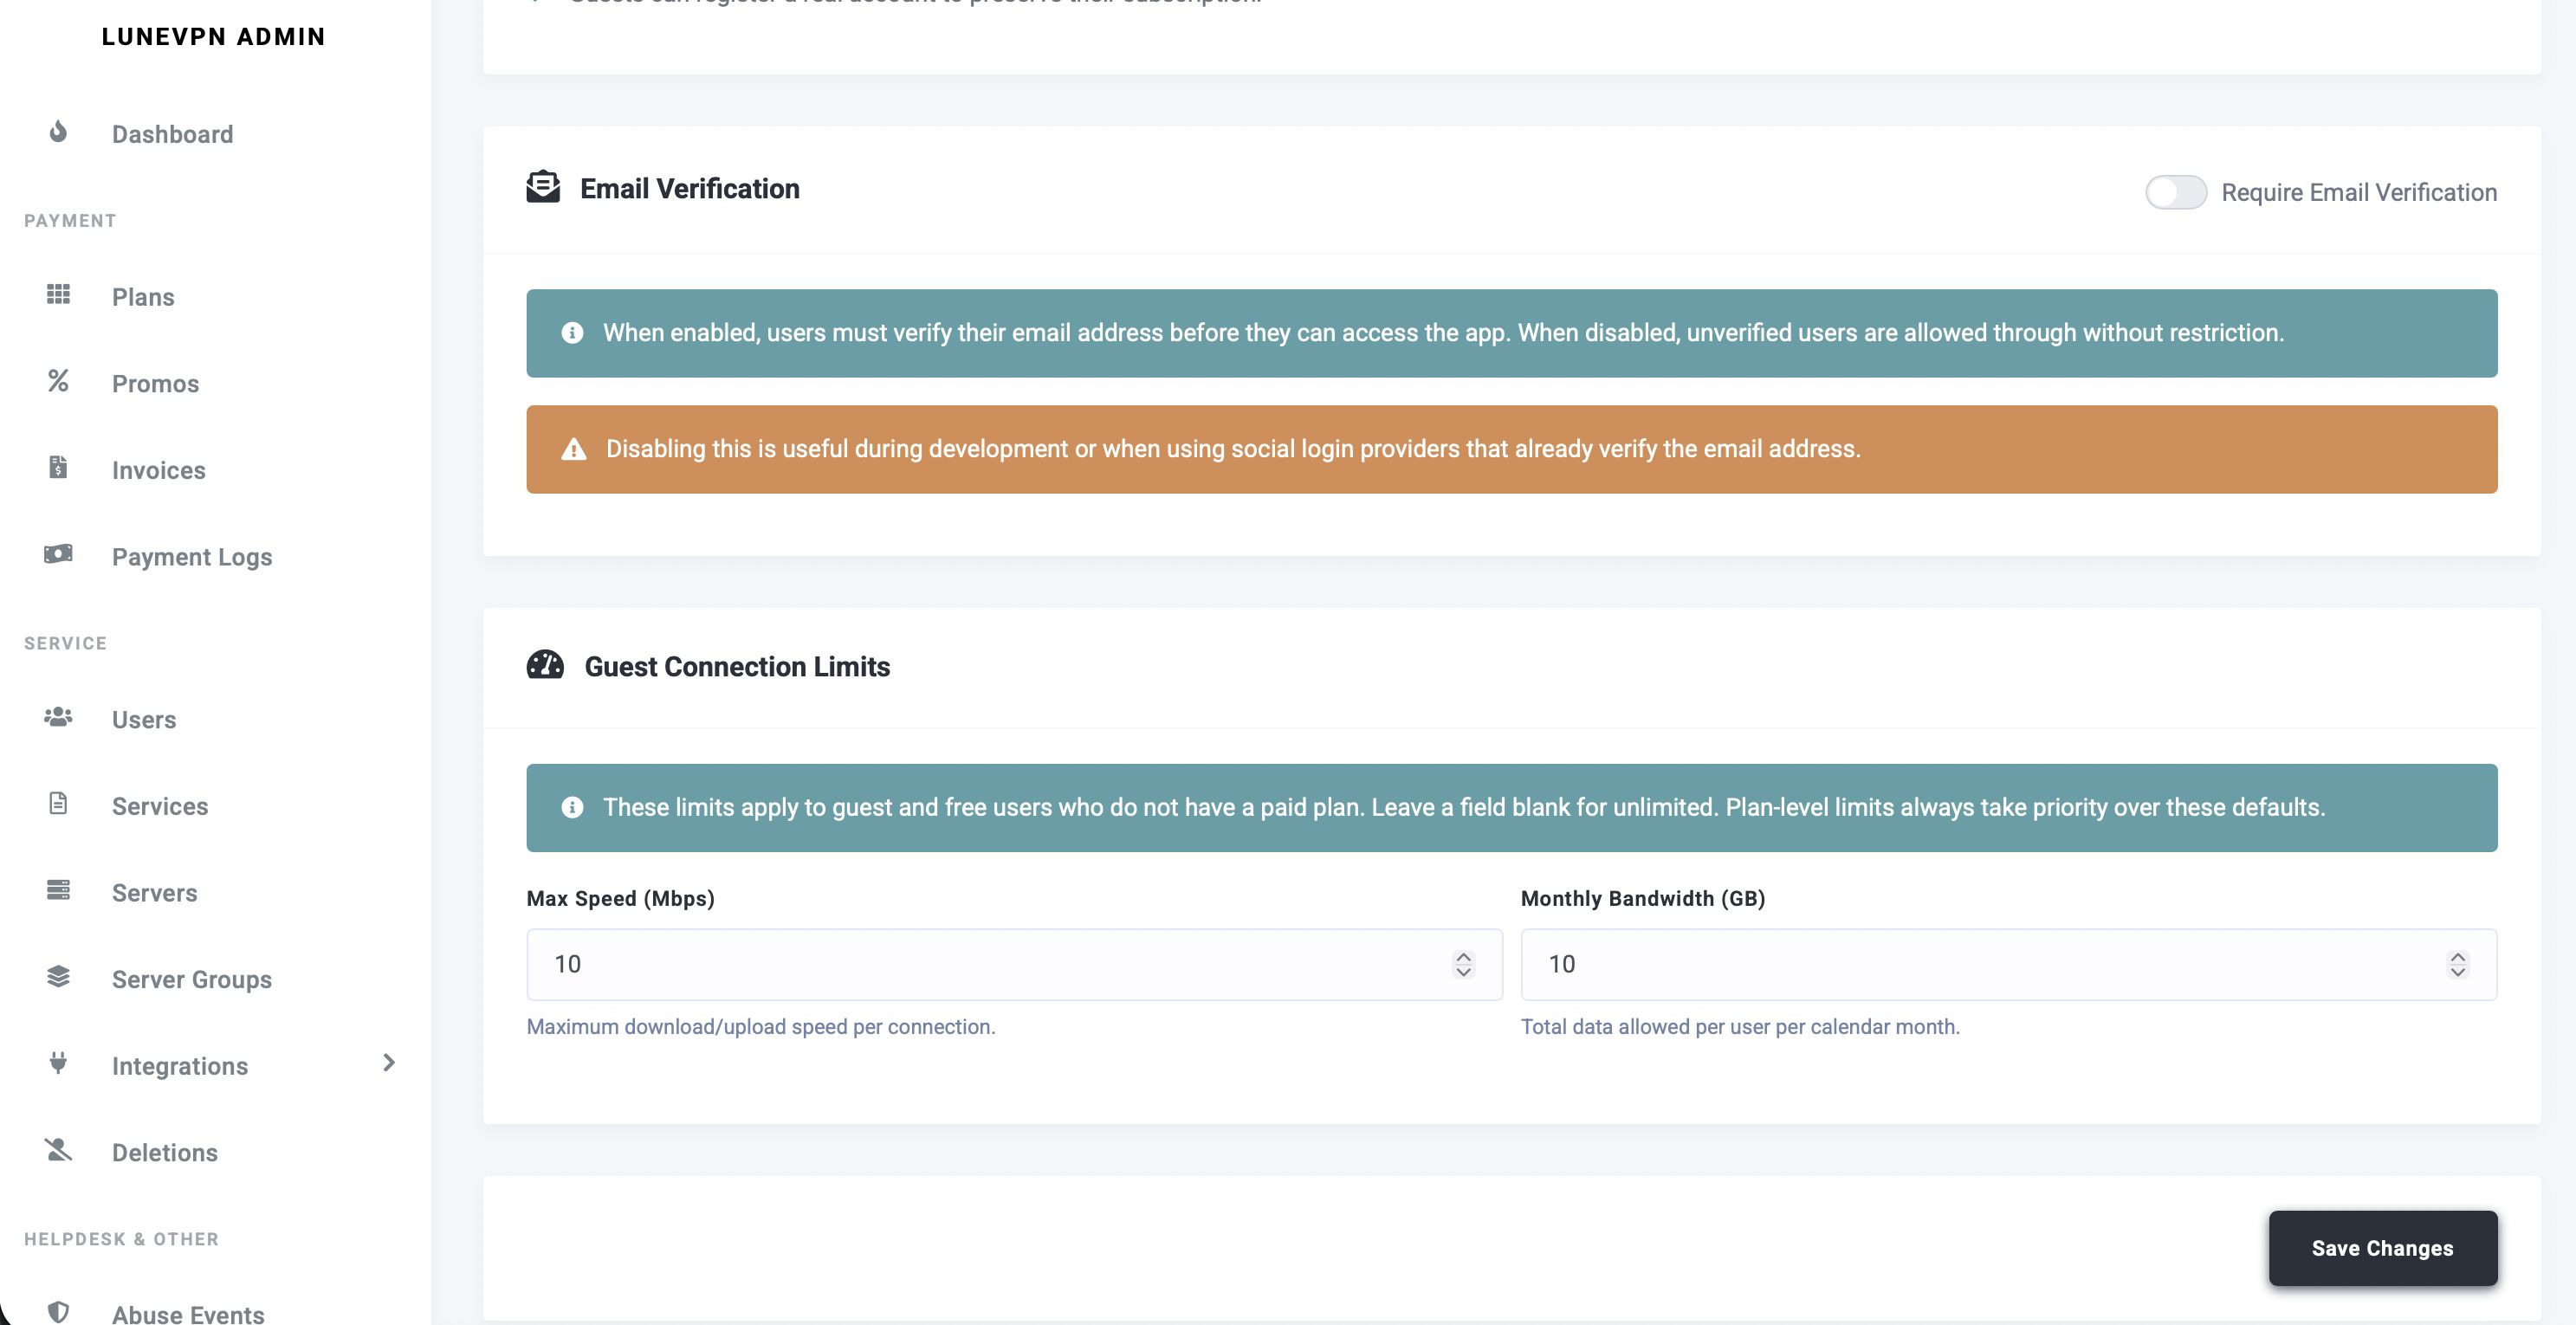Click the Payment Logs cash icon
The height and width of the screenshot is (1325, 2576).
click(58, 554)
